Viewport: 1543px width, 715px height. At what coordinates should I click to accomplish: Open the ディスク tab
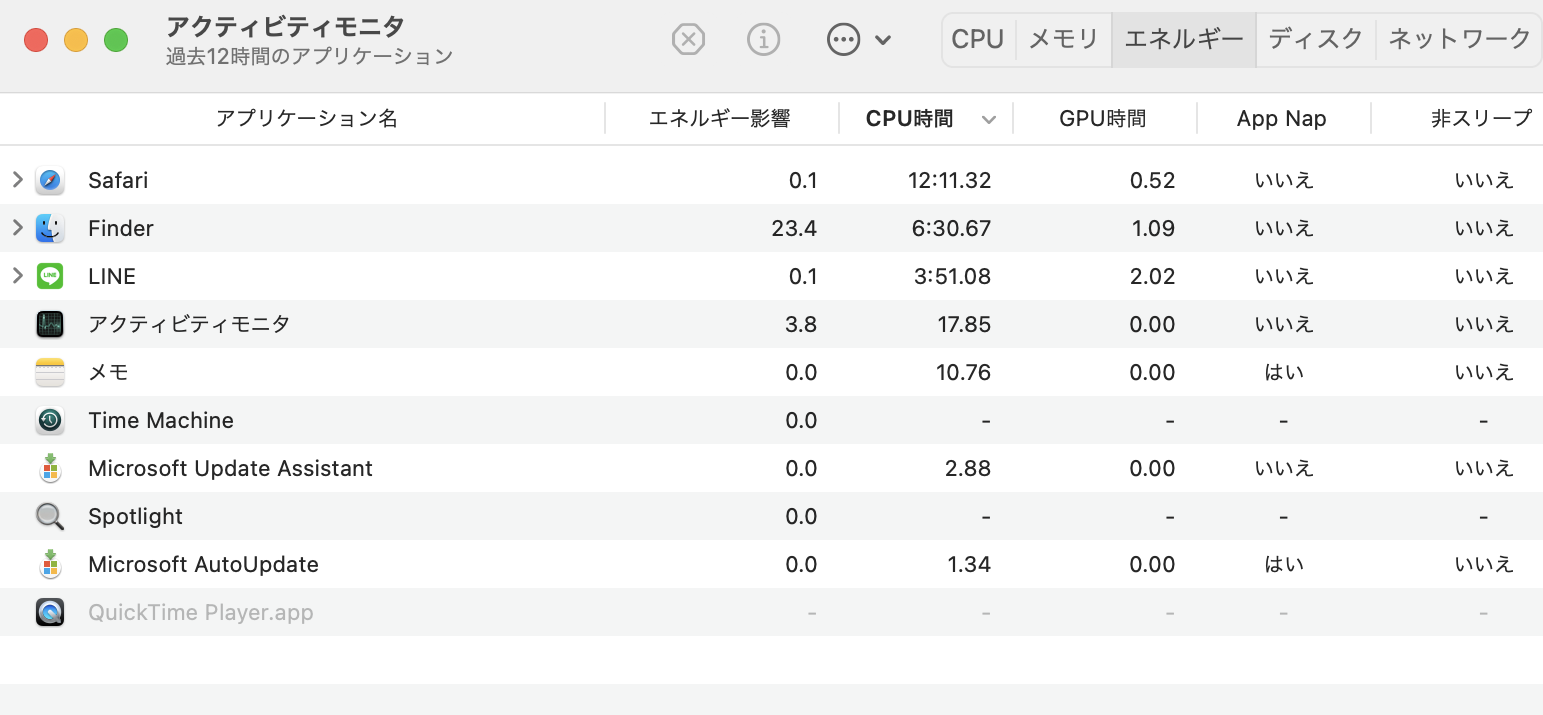click(x=1315, y=40)
